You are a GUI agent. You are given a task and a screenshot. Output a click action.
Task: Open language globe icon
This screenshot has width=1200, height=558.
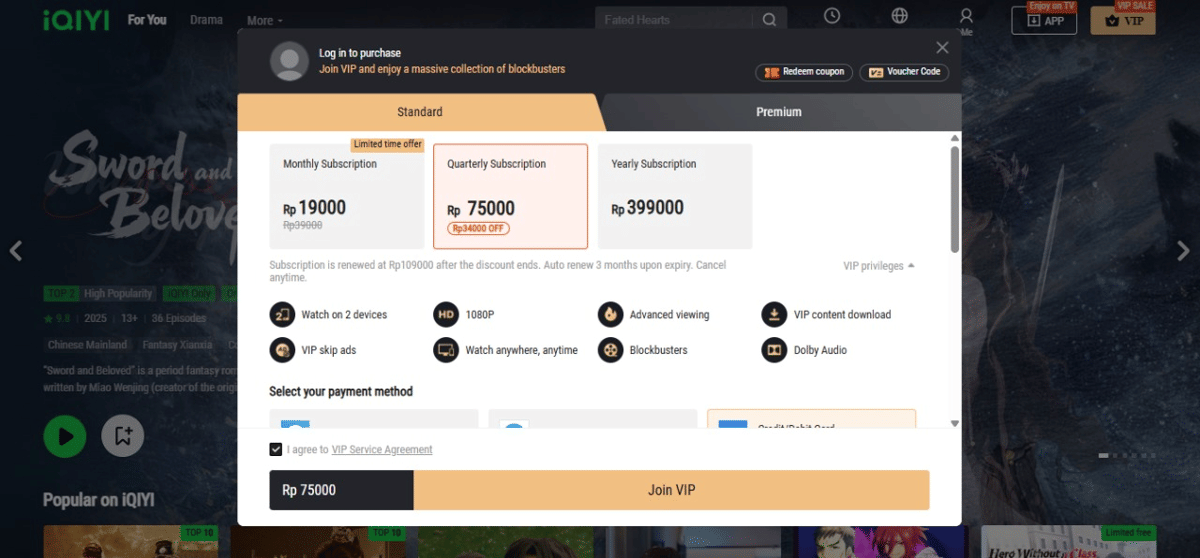coord(899,16)
